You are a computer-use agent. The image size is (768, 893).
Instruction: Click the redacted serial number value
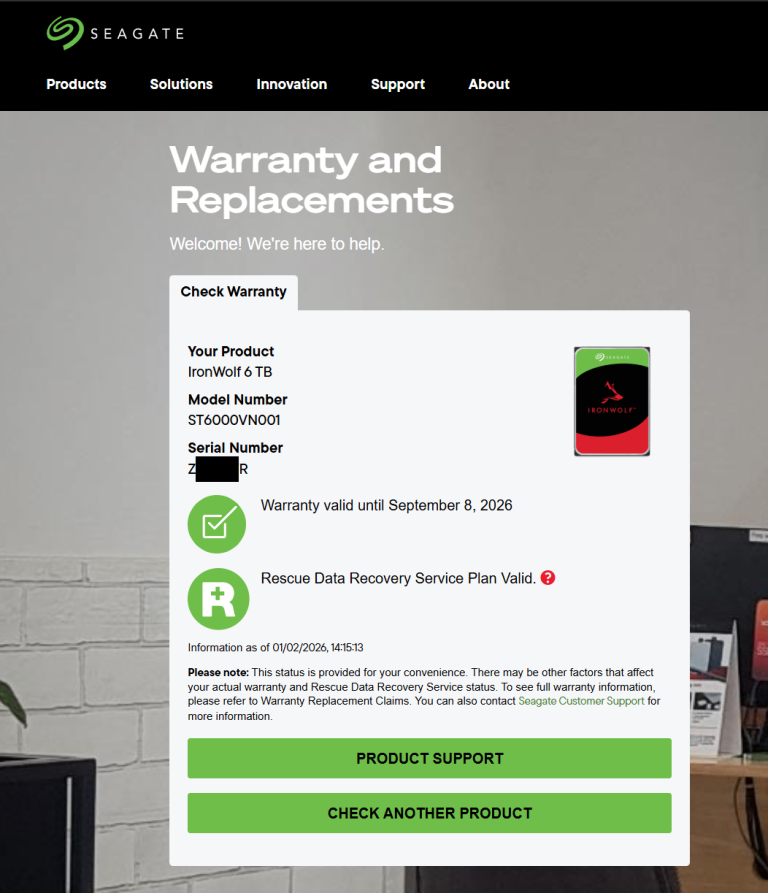(x=218, y=469)
